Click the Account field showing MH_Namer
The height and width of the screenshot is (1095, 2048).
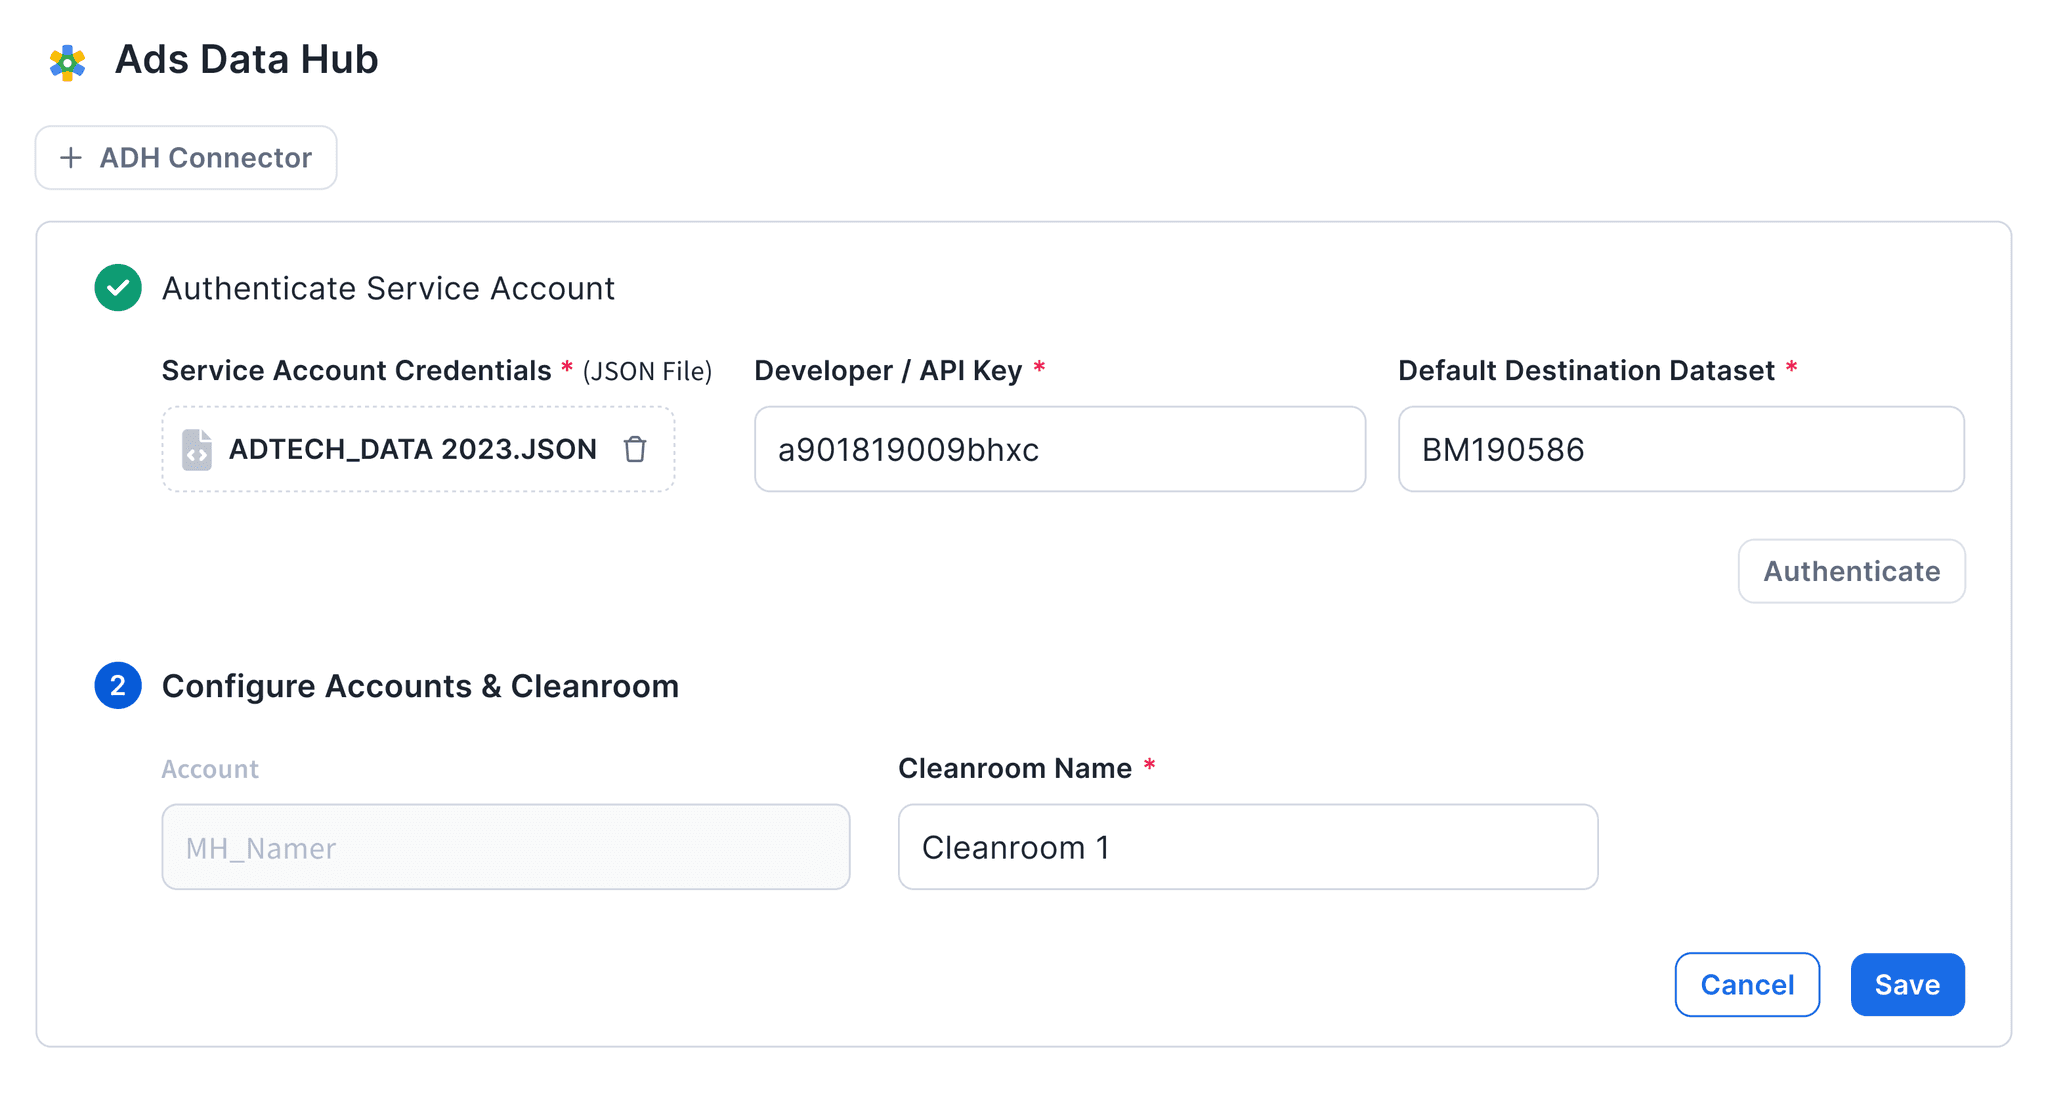pyautogui.click(x=505, y=847)
